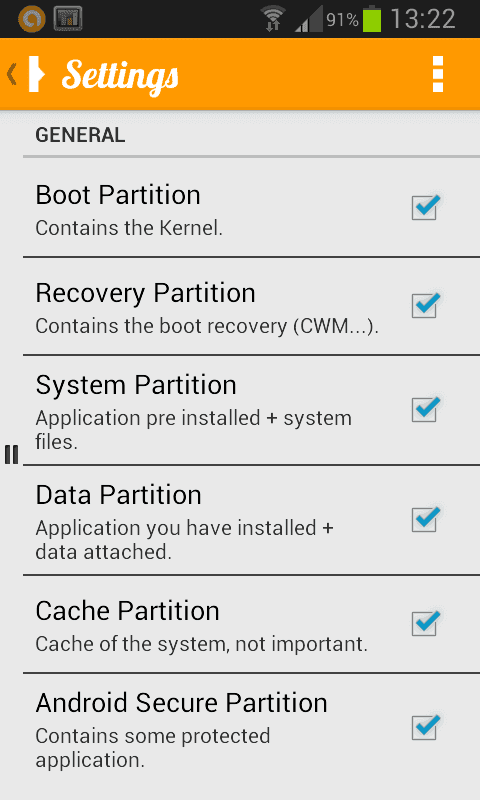The height and width of the screenshot is (800, 480).
Task: Open the three-dot overflow menu
Action: [x=438, y=74]
